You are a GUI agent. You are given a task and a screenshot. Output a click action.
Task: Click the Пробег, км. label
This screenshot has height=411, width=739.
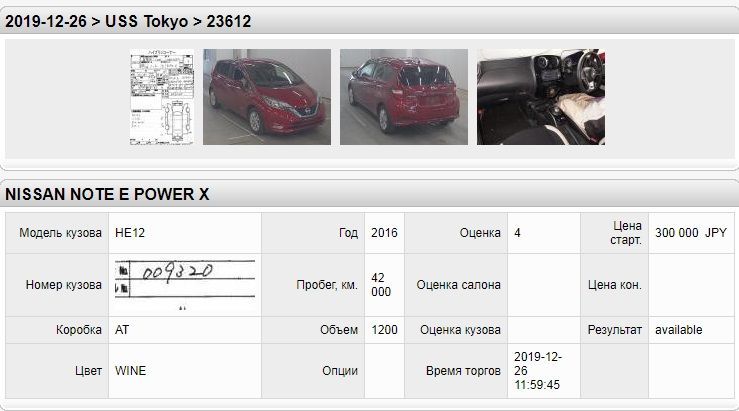click(327, 285)
